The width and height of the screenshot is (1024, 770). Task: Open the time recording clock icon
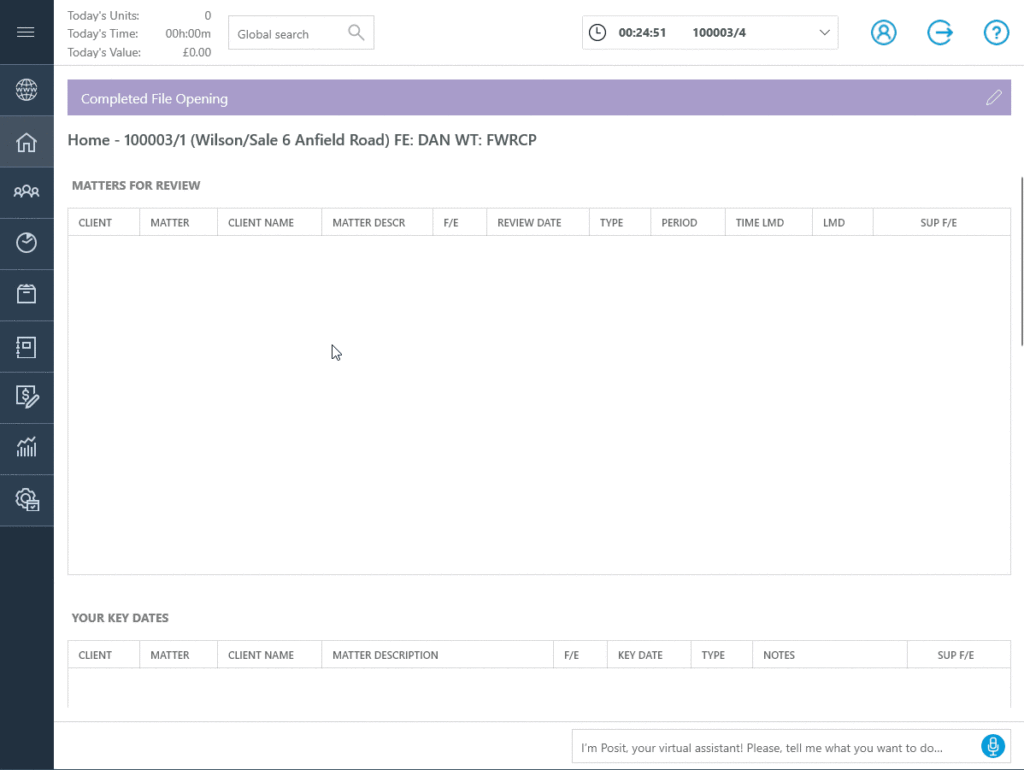tap(26, 242)
